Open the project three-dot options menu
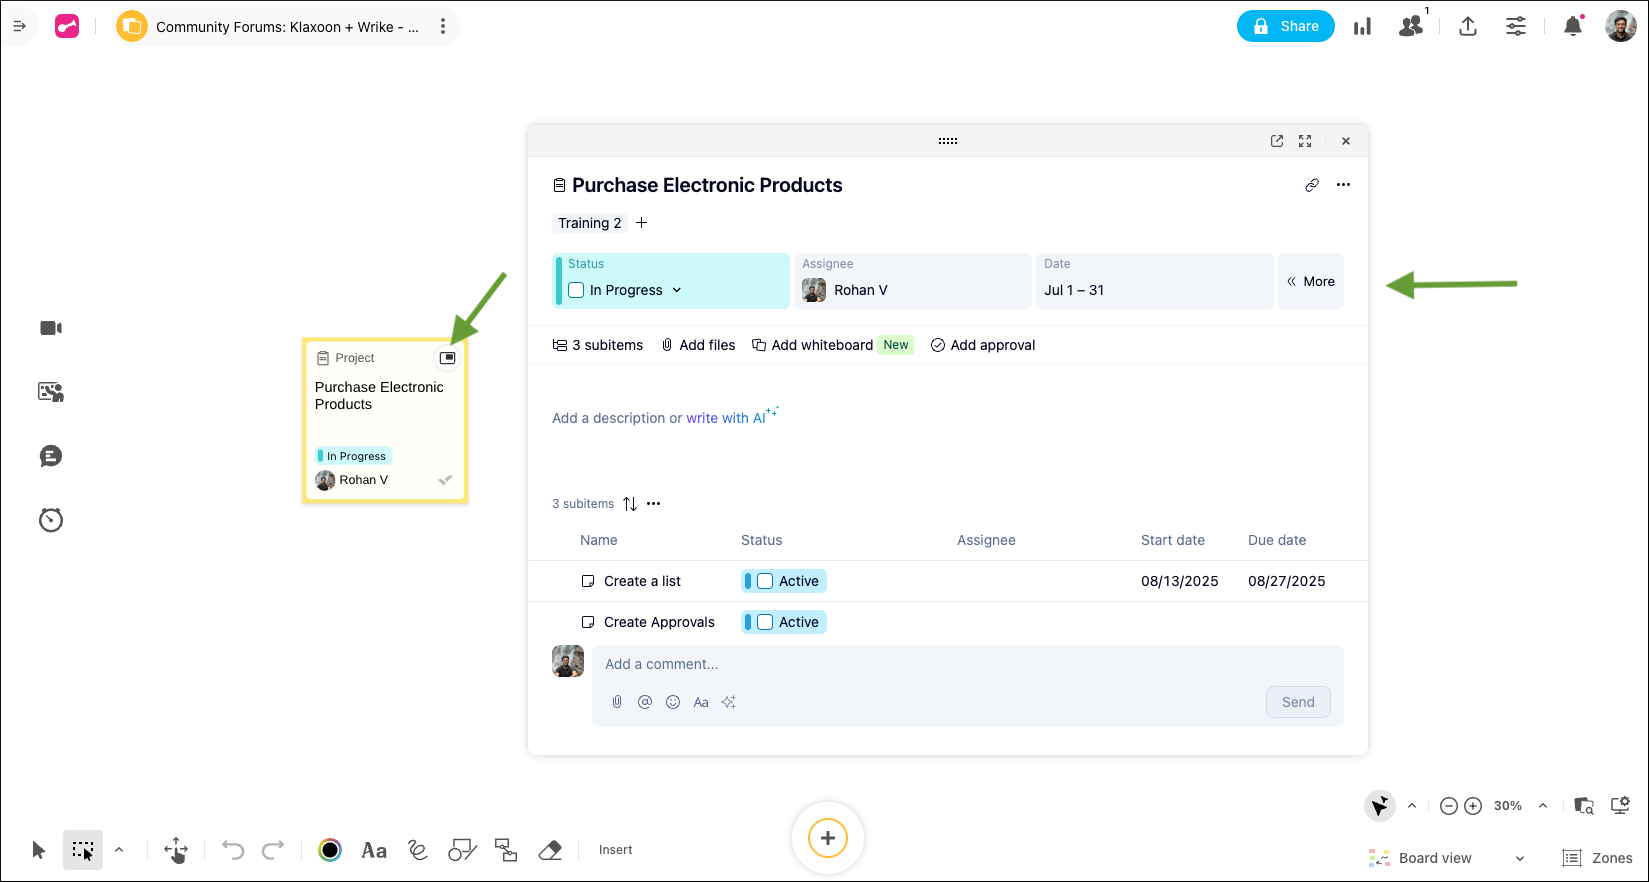 1343,185
